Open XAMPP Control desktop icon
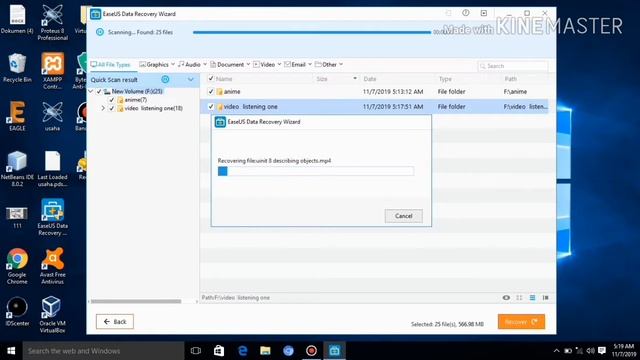Screen dimensions: 640x360 point(52,71)
